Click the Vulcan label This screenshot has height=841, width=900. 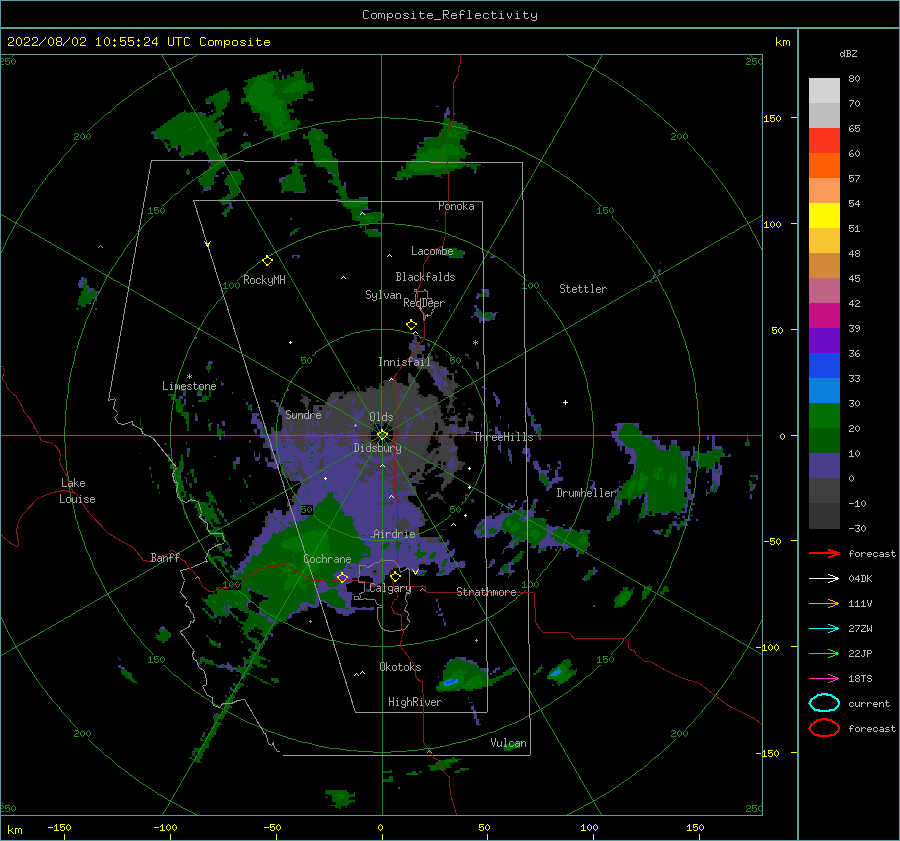[x=509, y=743]
